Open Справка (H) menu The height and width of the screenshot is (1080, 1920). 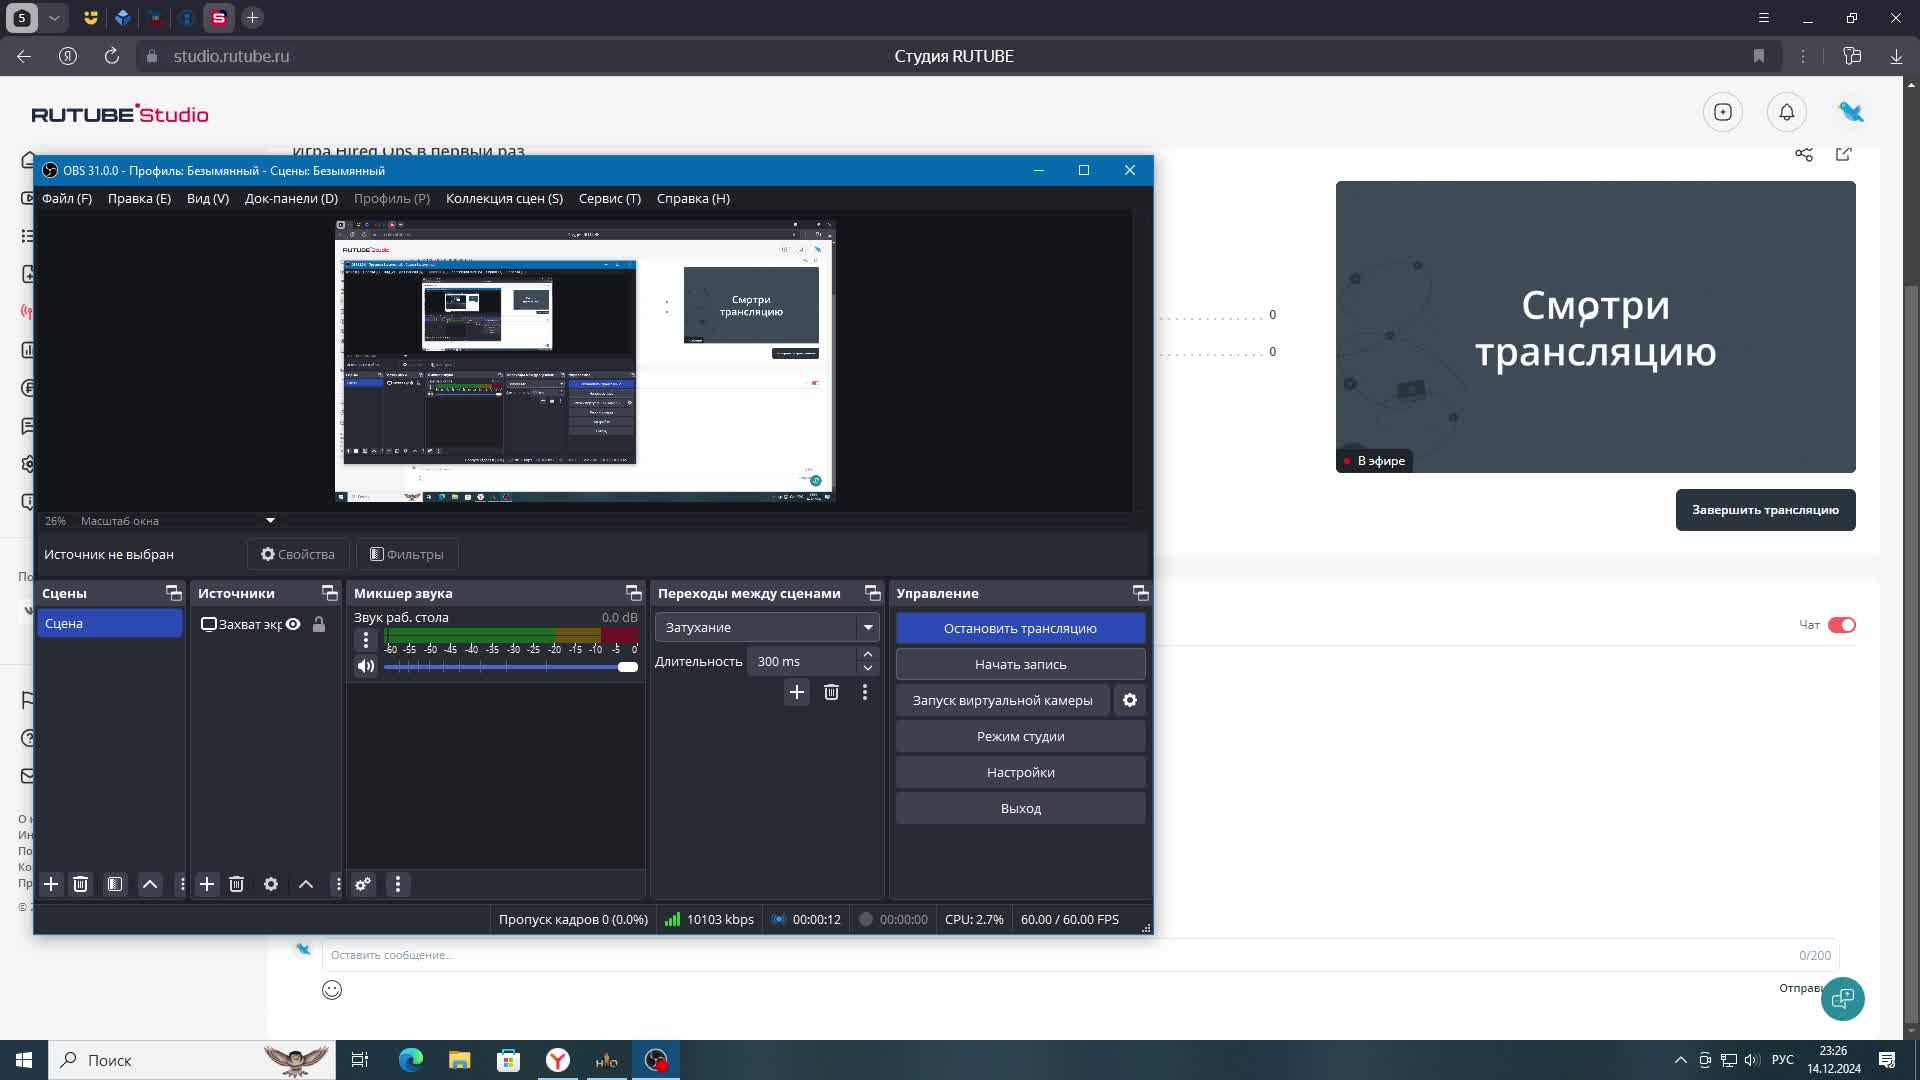pos(693,198)
